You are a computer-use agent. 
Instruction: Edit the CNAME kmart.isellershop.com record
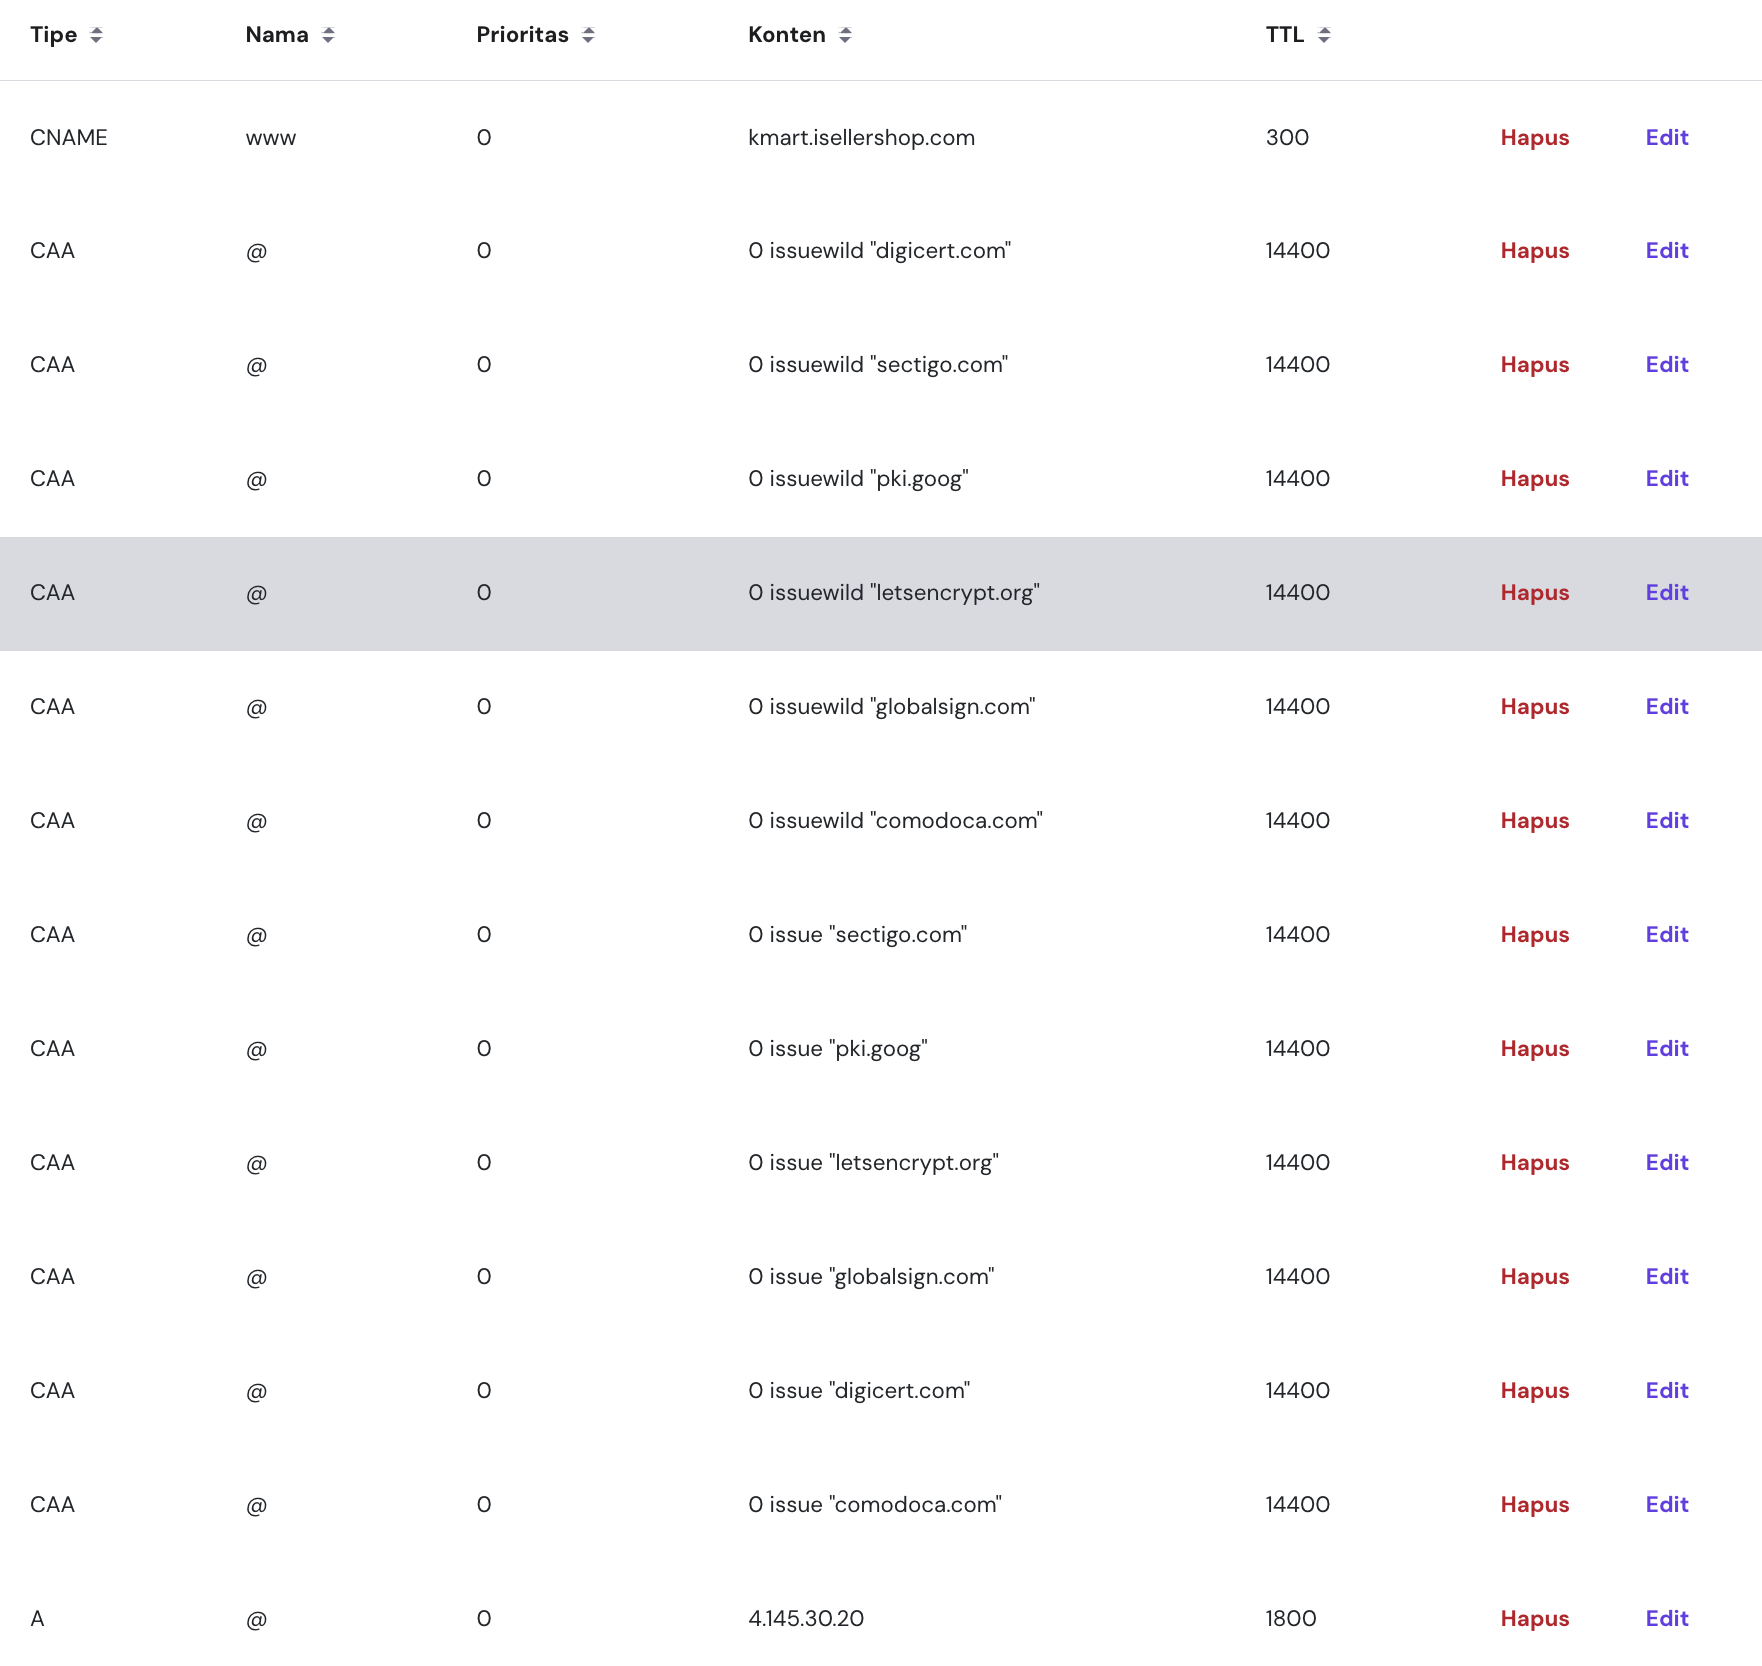coord(1666,138)
